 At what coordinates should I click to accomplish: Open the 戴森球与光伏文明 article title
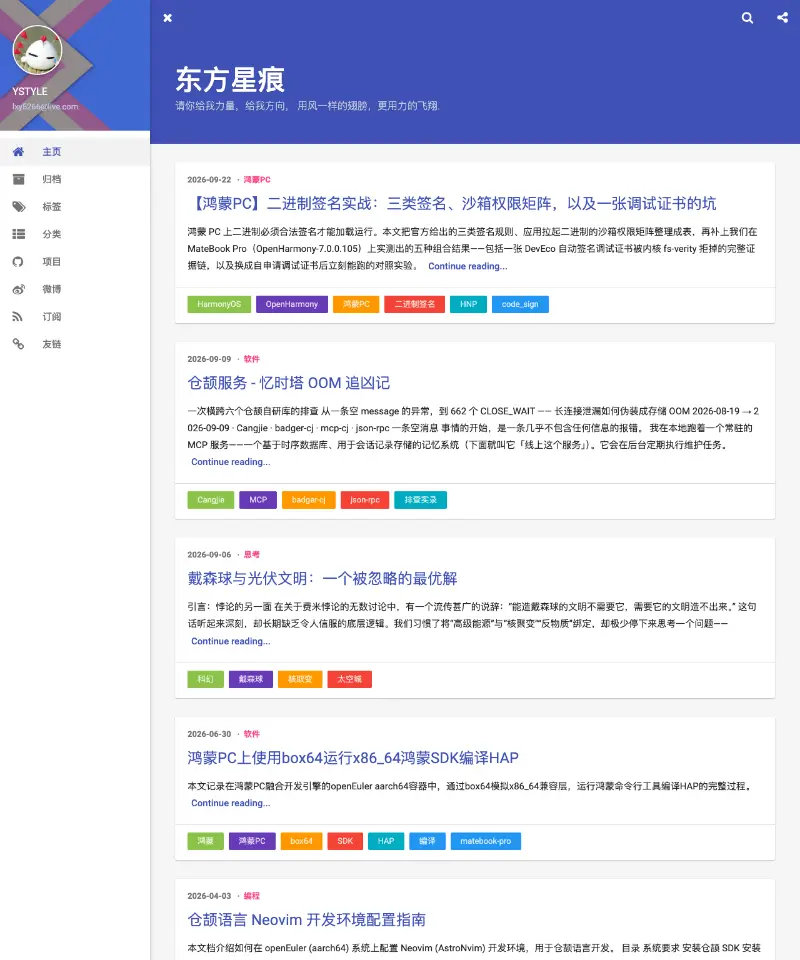[x=322, y=578]
